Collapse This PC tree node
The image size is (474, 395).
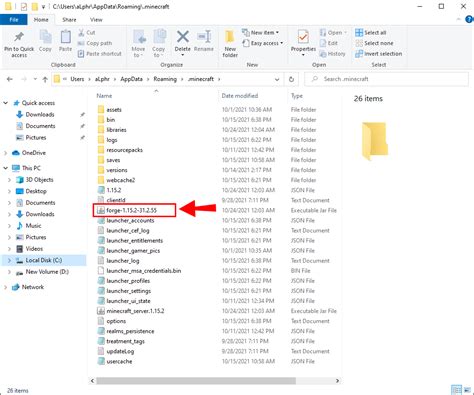[6, 168]
